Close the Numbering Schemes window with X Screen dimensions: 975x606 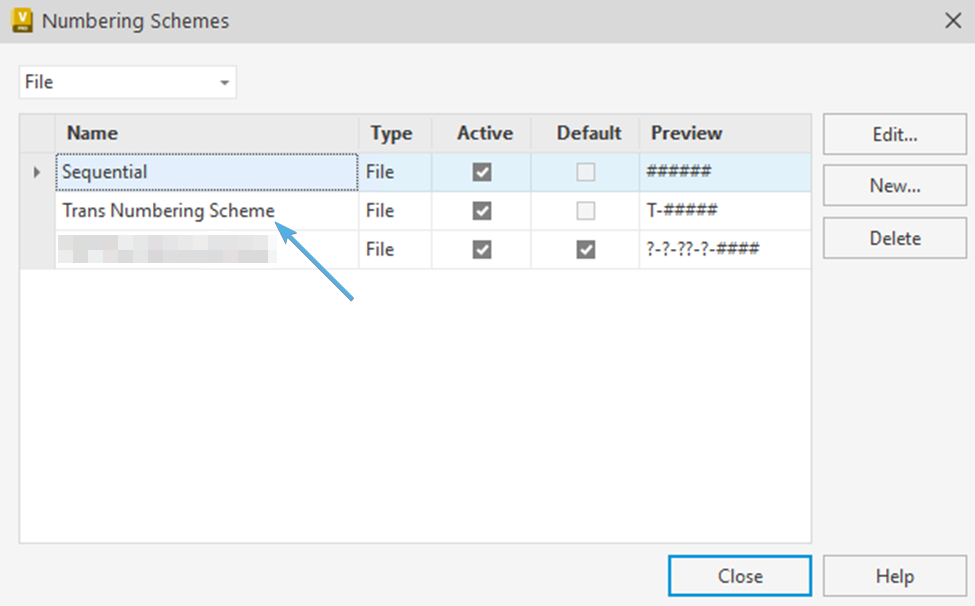point(953,20)
